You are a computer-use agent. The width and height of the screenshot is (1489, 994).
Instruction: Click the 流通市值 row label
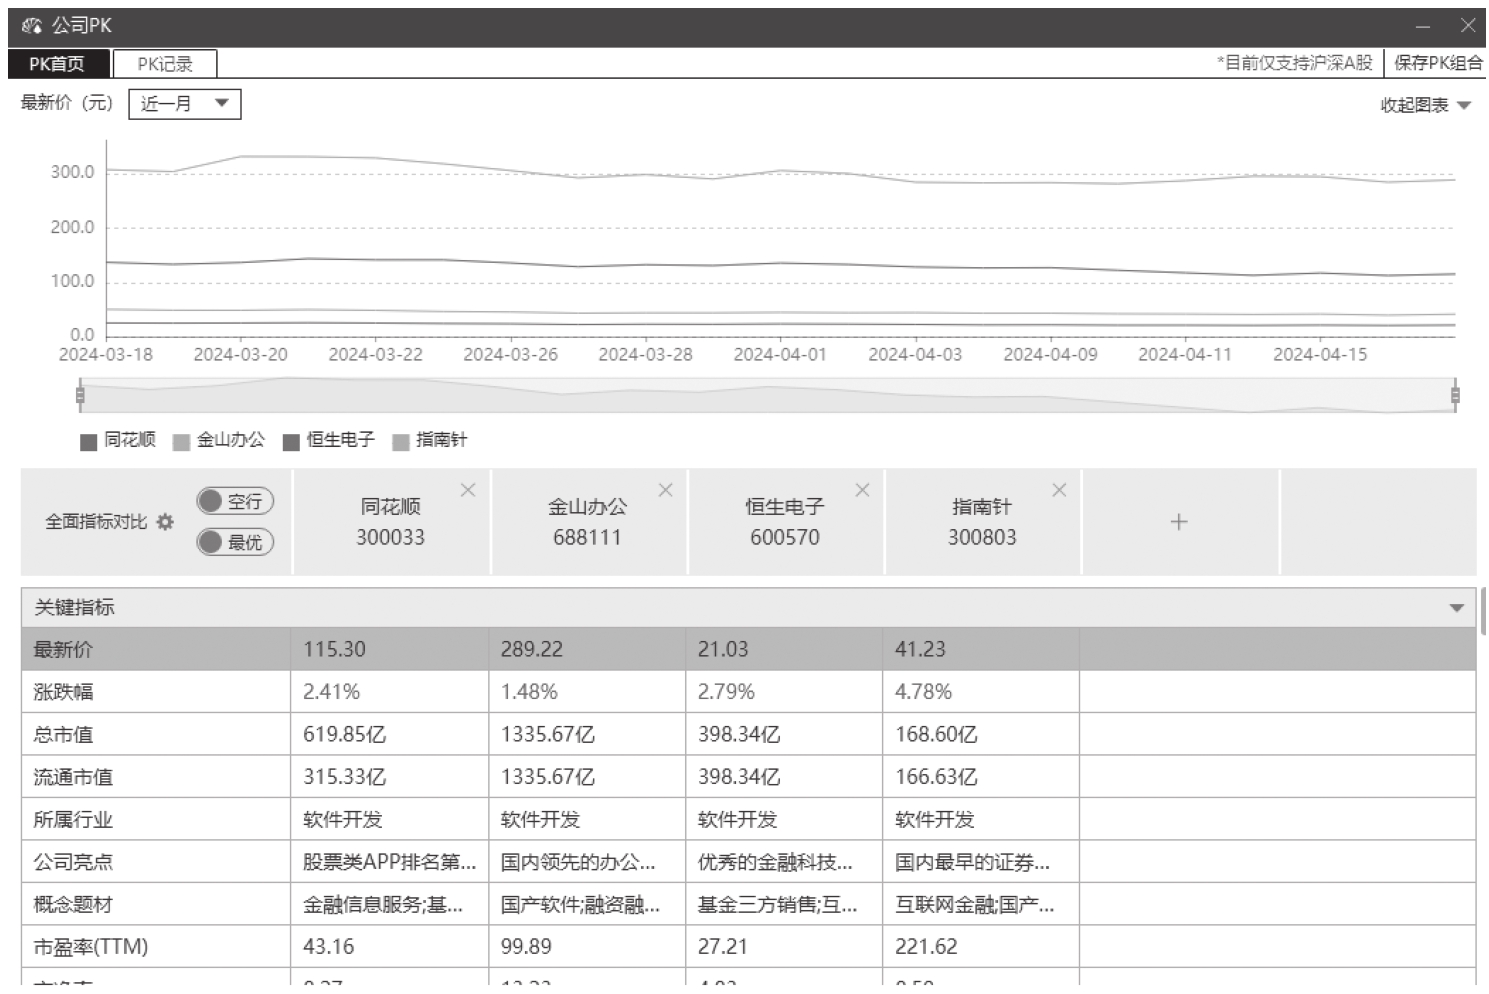73,777
